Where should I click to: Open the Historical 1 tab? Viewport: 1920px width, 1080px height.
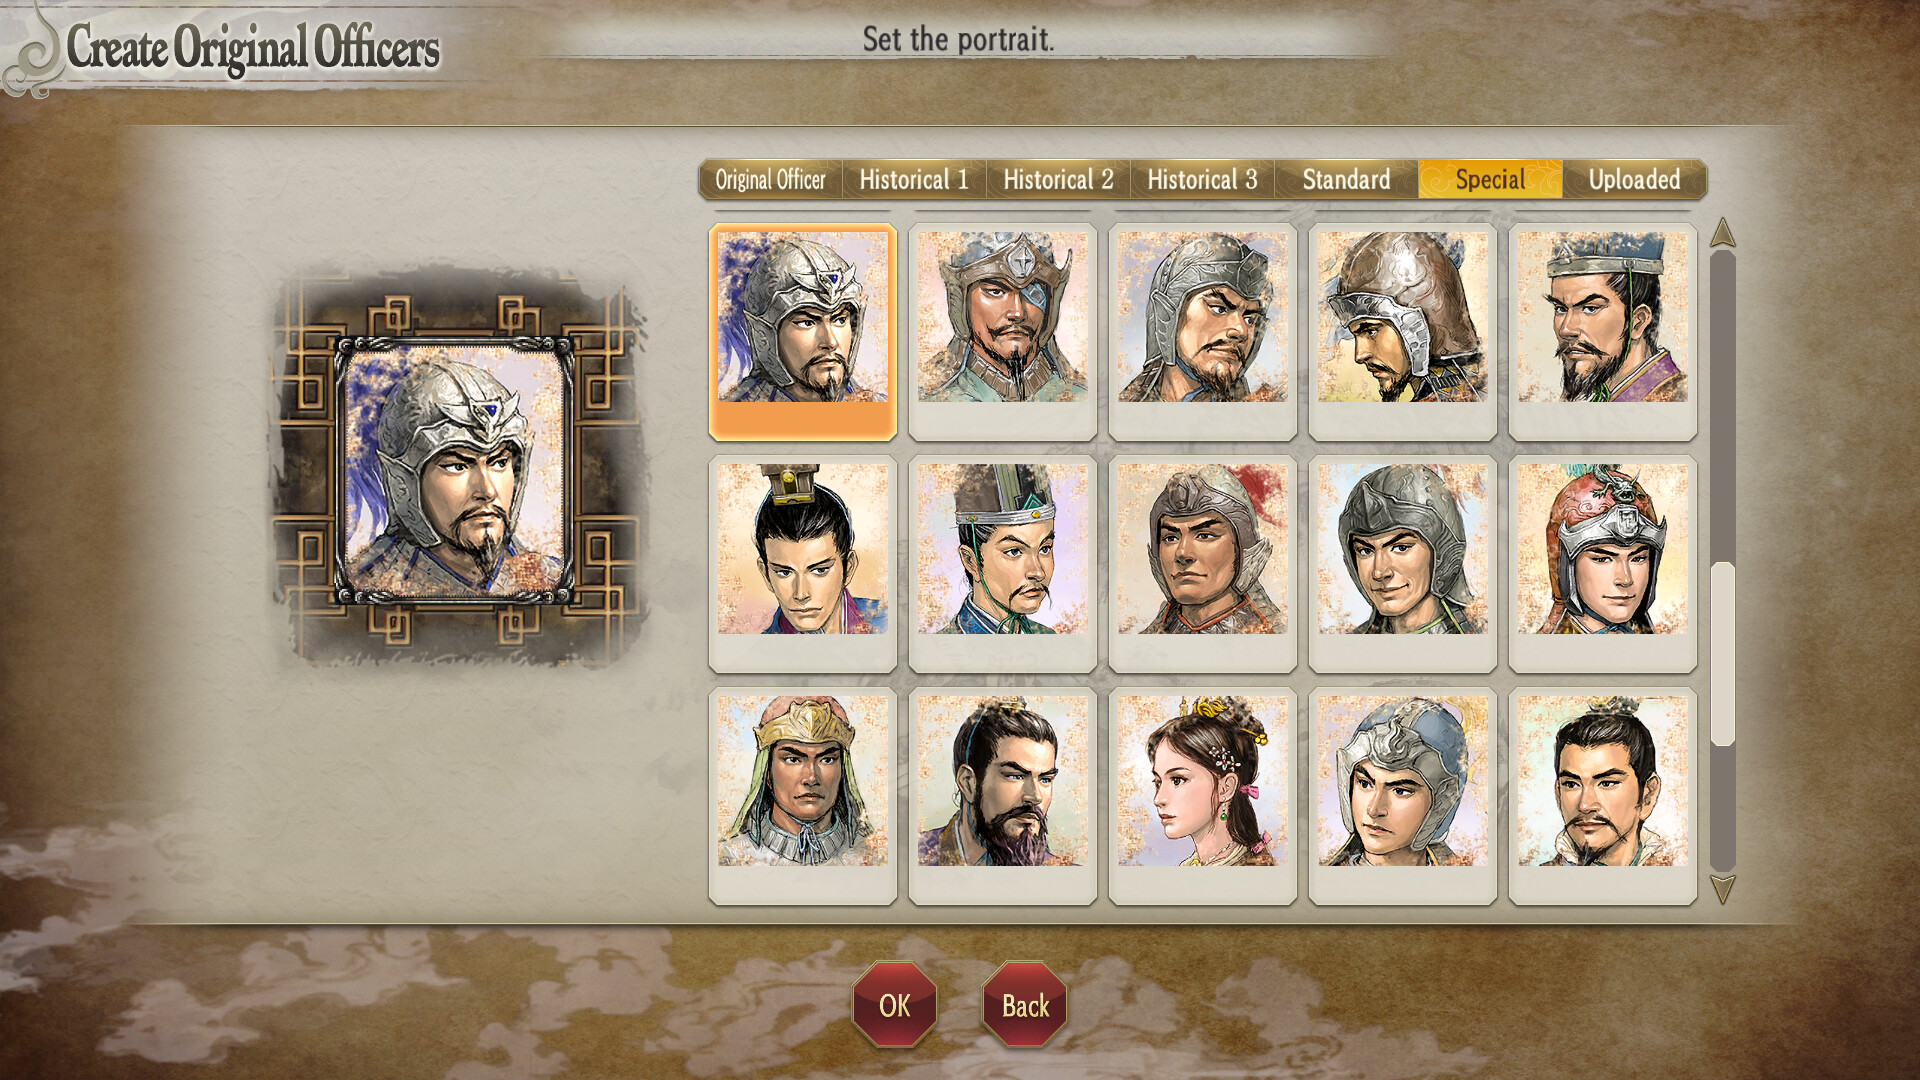click(914, 180)
